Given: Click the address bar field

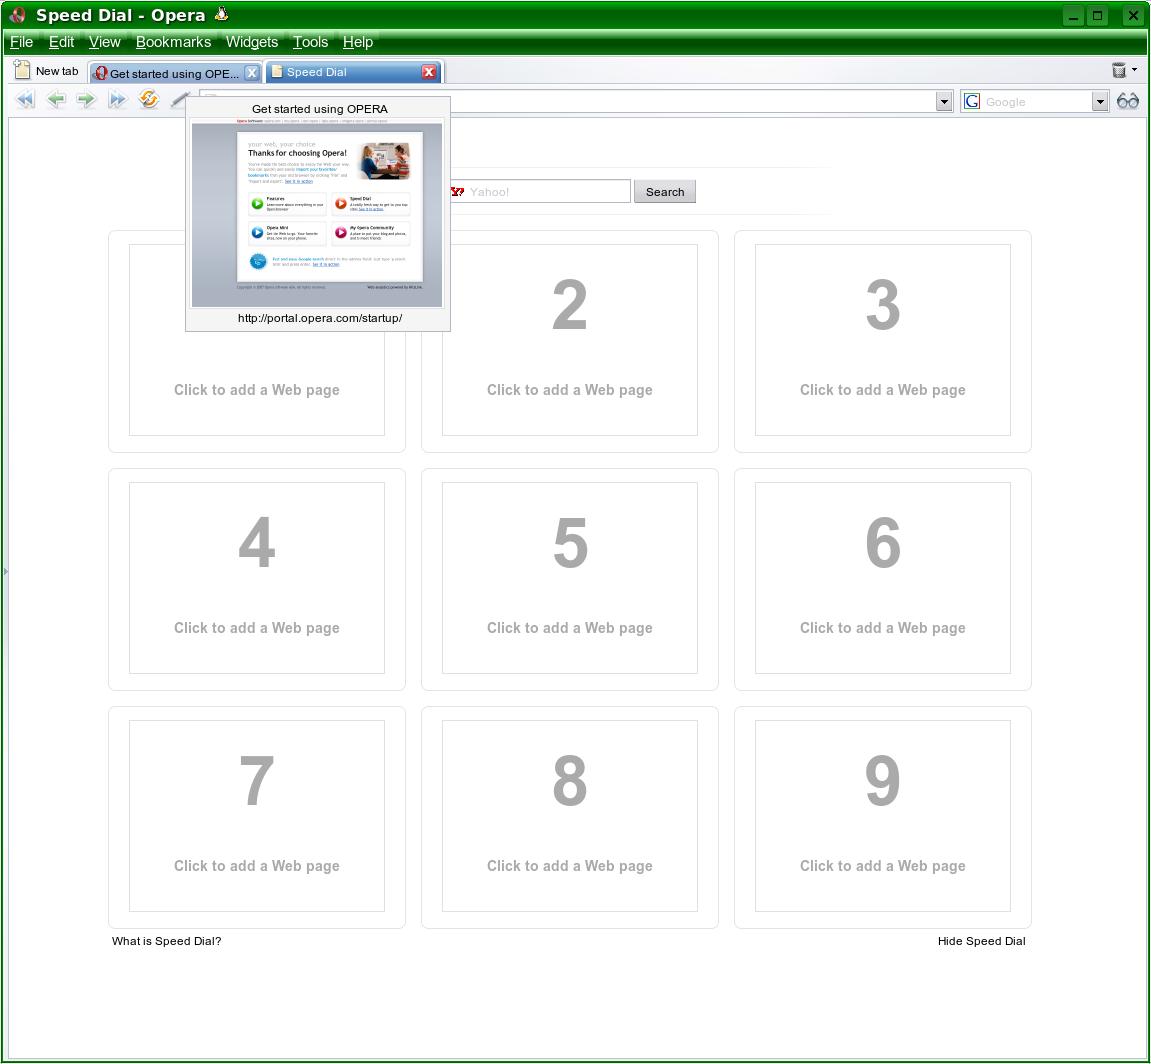Looking at the screenshot, I should 693,101.
